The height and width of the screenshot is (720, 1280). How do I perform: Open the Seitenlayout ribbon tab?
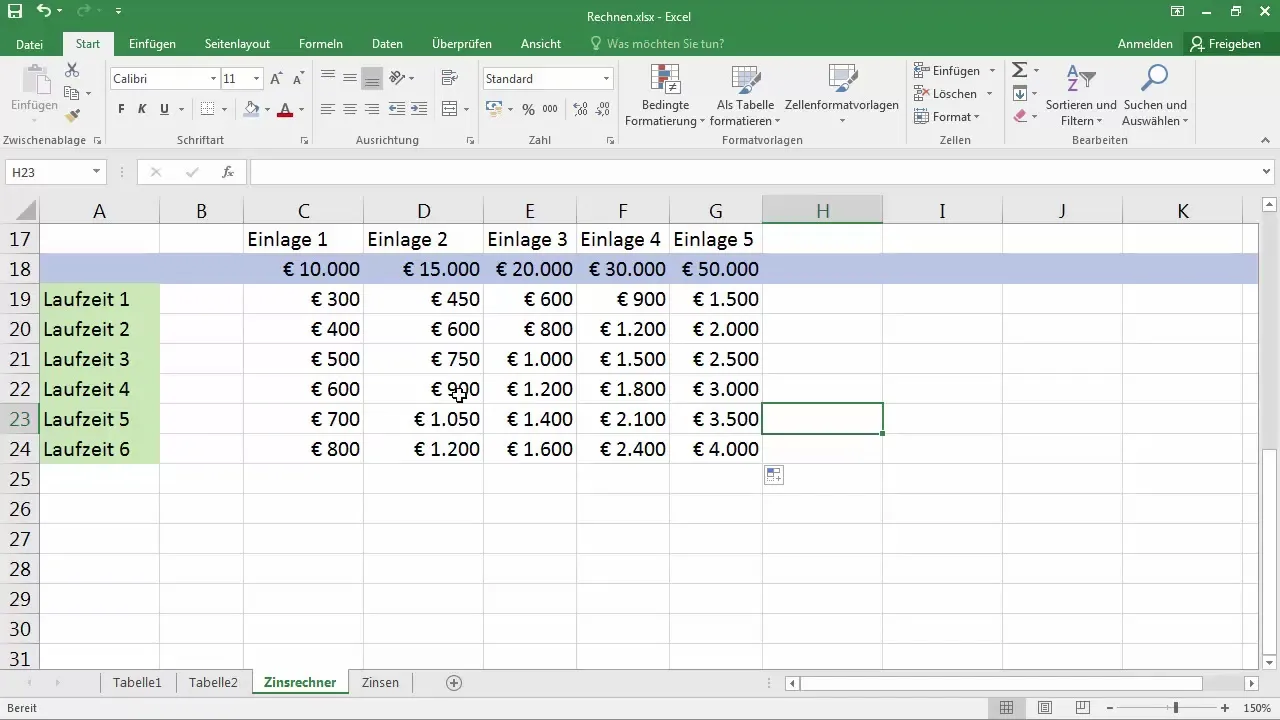(237, 44)
